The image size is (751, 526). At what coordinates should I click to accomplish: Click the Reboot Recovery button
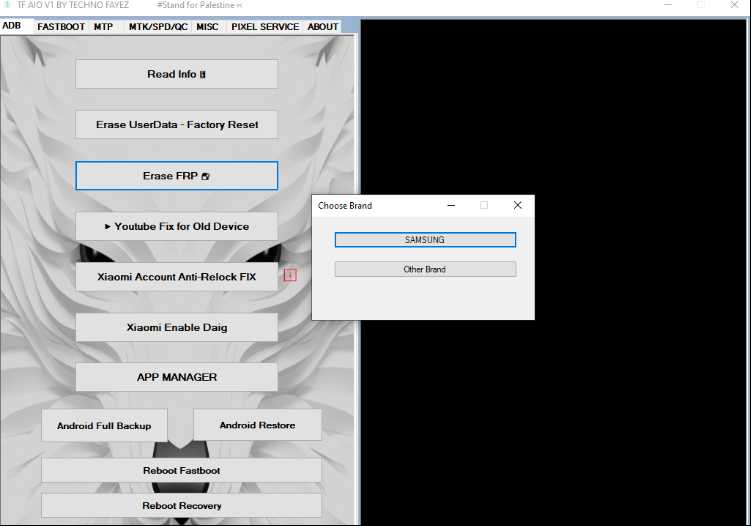click(x=182, y=506)
